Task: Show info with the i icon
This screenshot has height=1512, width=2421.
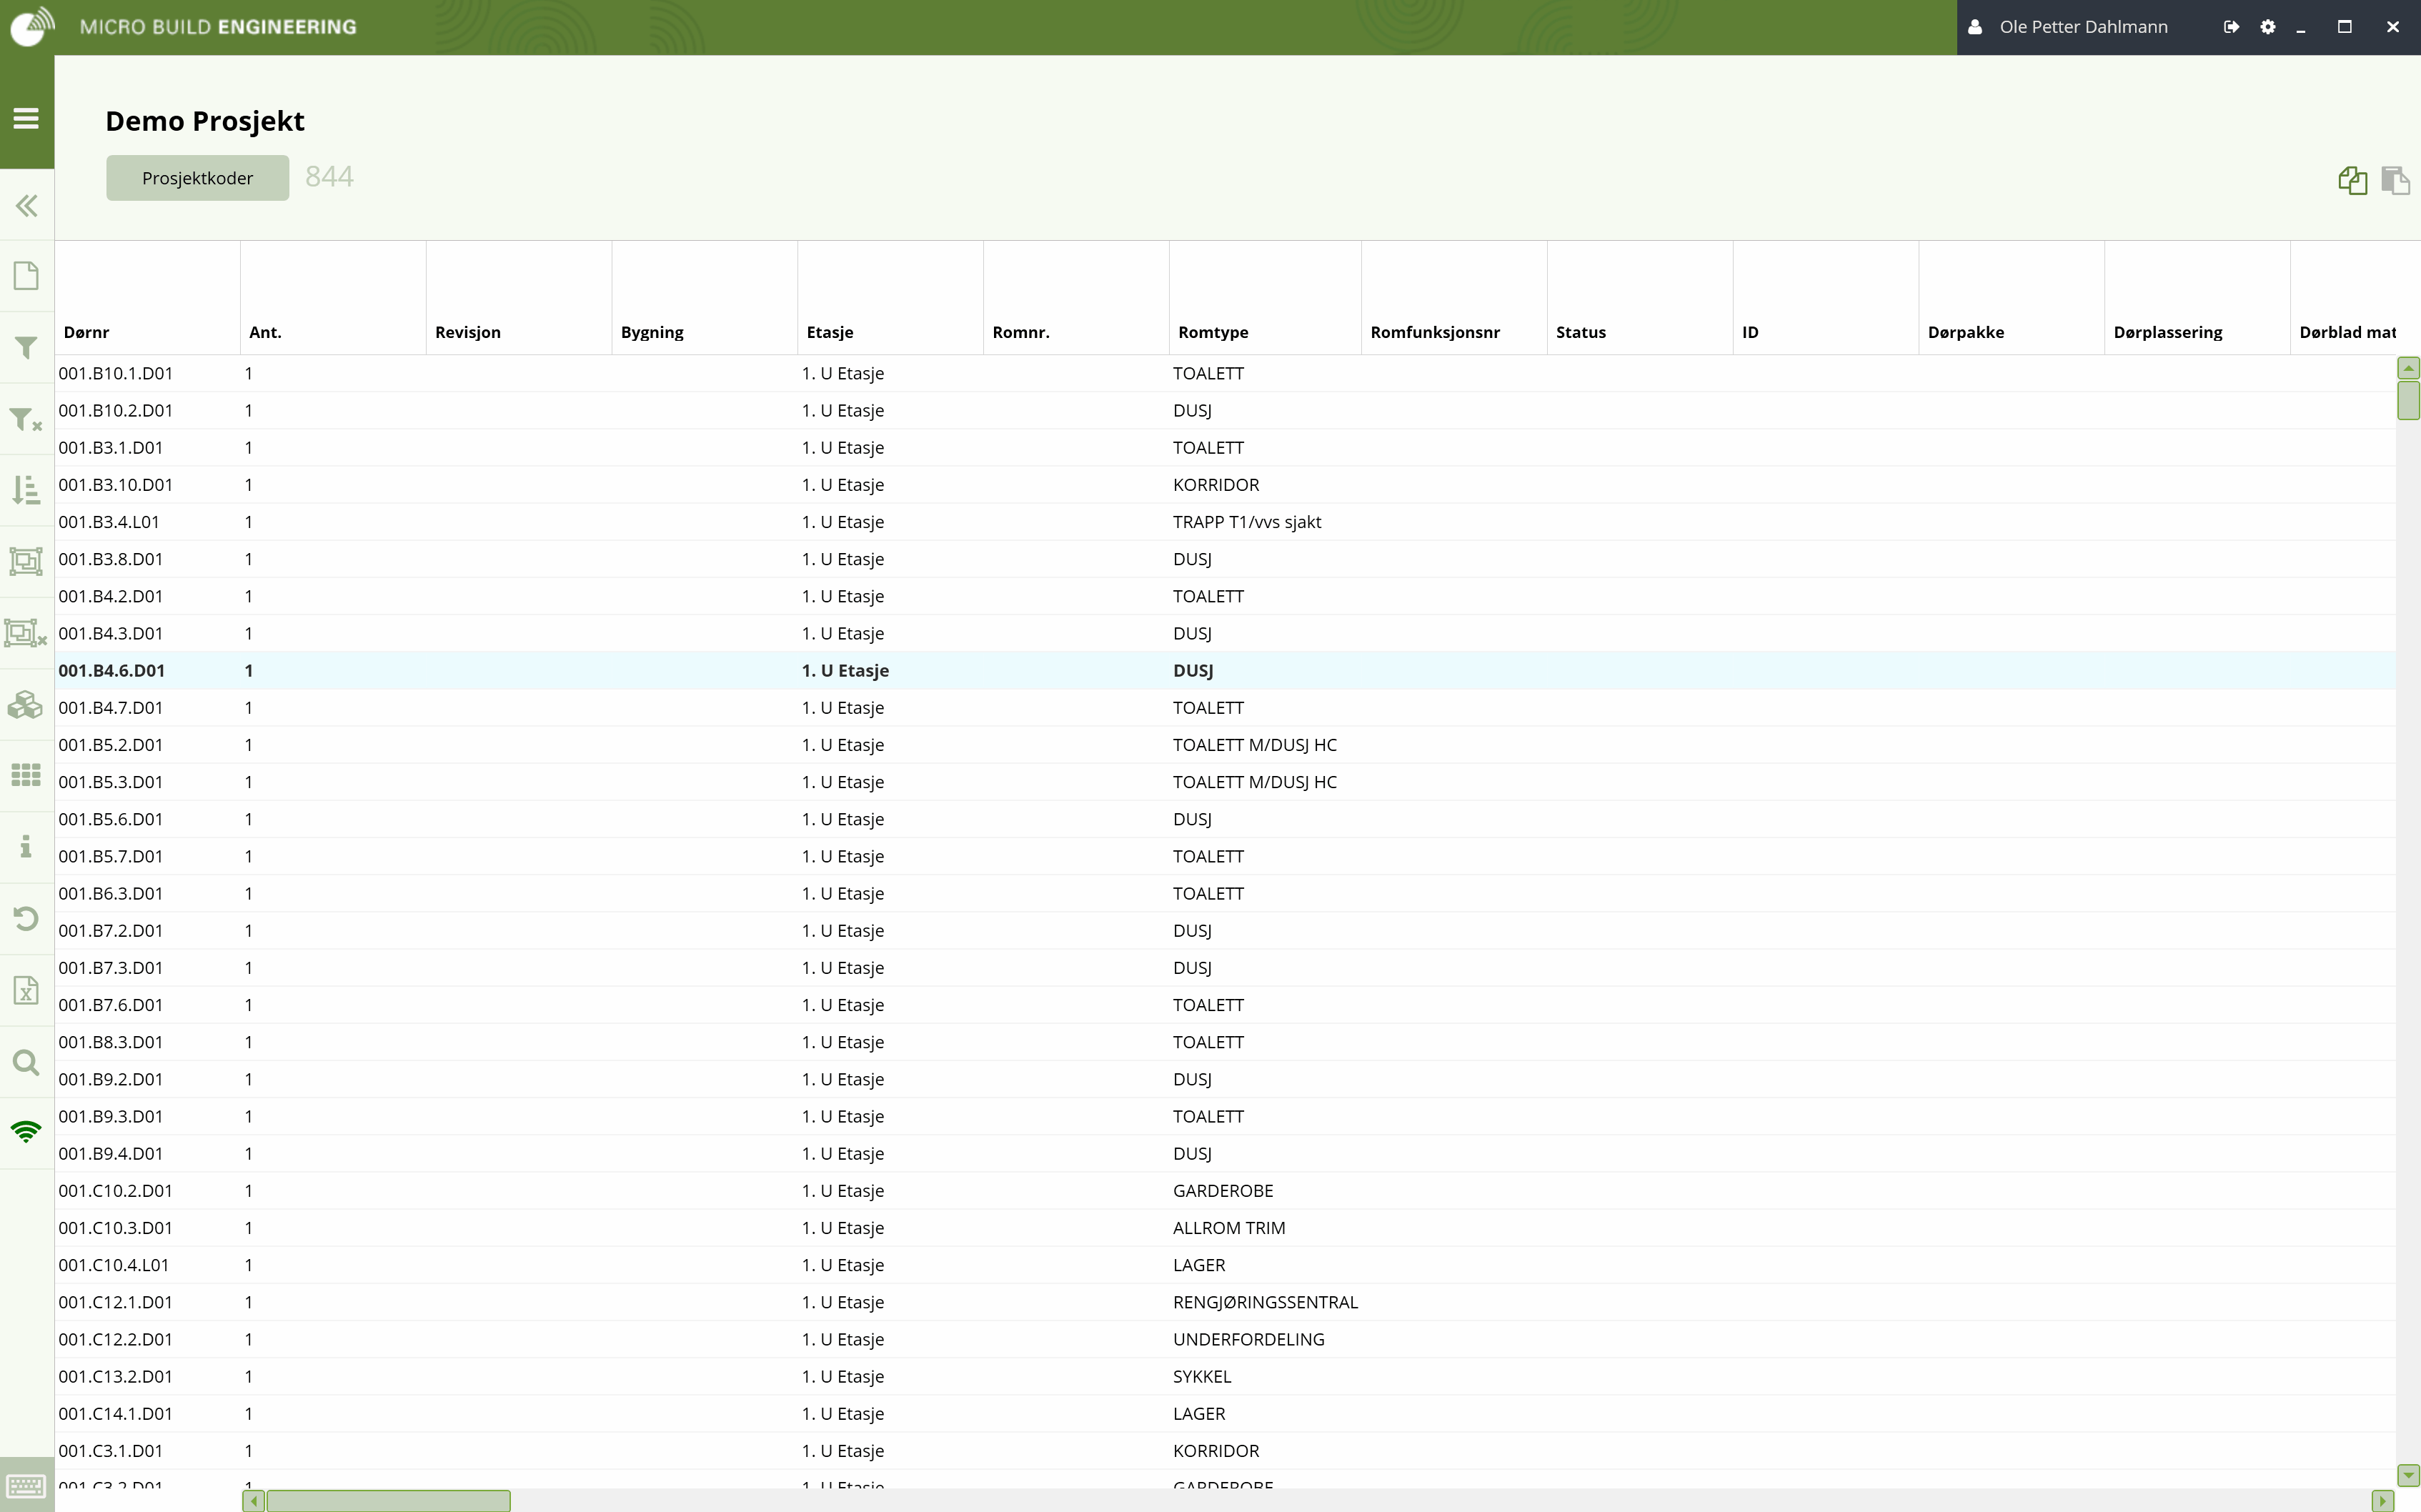Action: [x=26, y=847]
